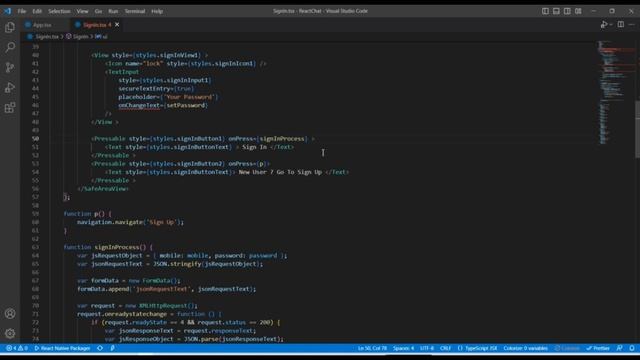The width and height of the screenshot is (640, 360).
Task: Click the debug icon after React Native Packager
Action: pyautogui.click(x=100, y=348)
